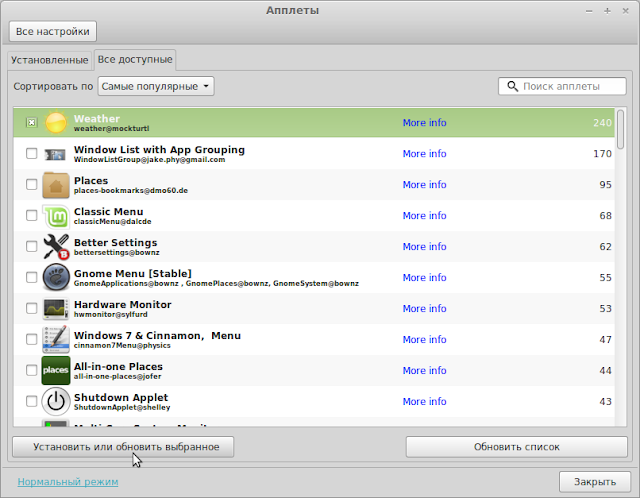Screen dimensions: 640x498
Task: Click the Classic Menu Mint logo icon
Action: 56,216
